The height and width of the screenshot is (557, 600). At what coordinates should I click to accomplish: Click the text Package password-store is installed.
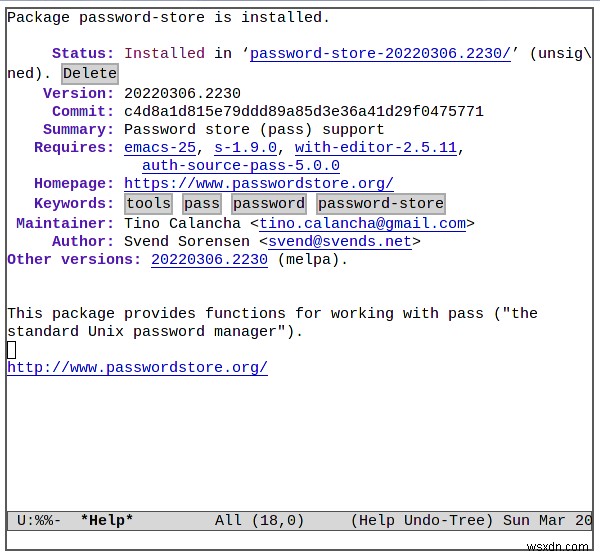pos(168,18)
